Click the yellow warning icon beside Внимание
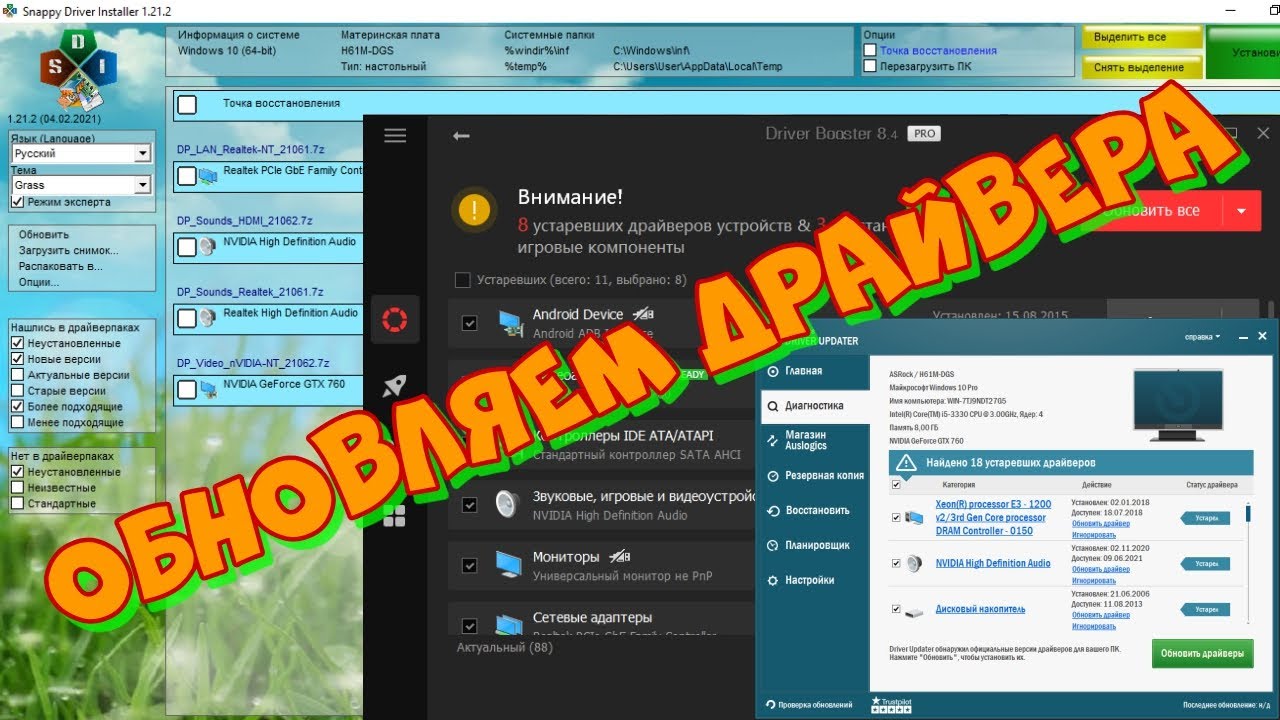Screen dimensions: 1280x720 pyautogui.click(x=474, y=209)
